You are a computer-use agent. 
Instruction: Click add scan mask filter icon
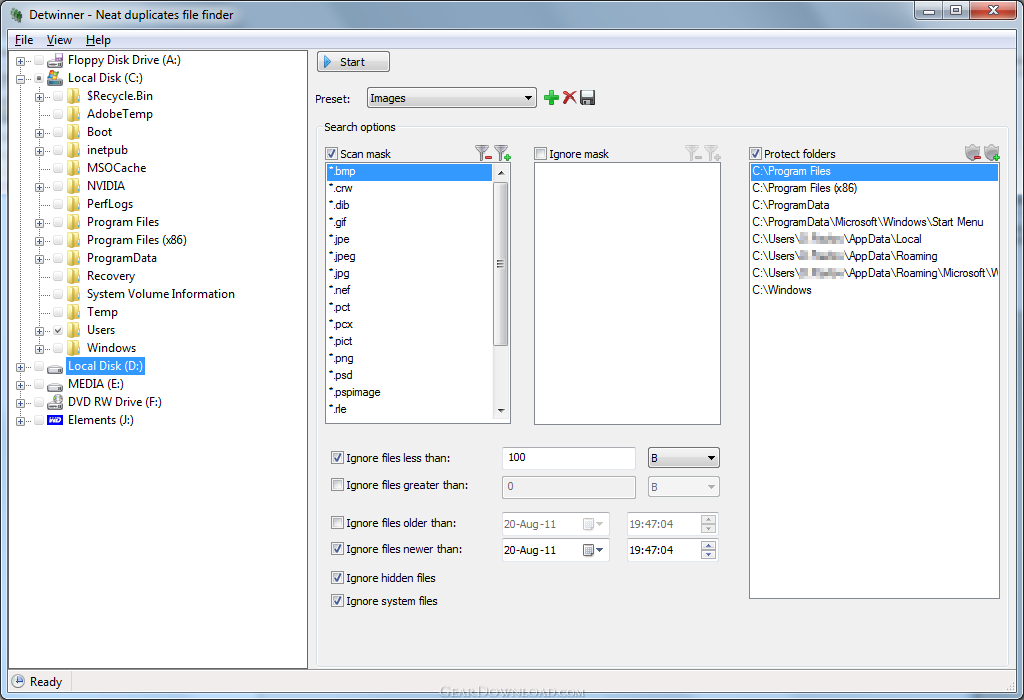[x=501, y=153]
